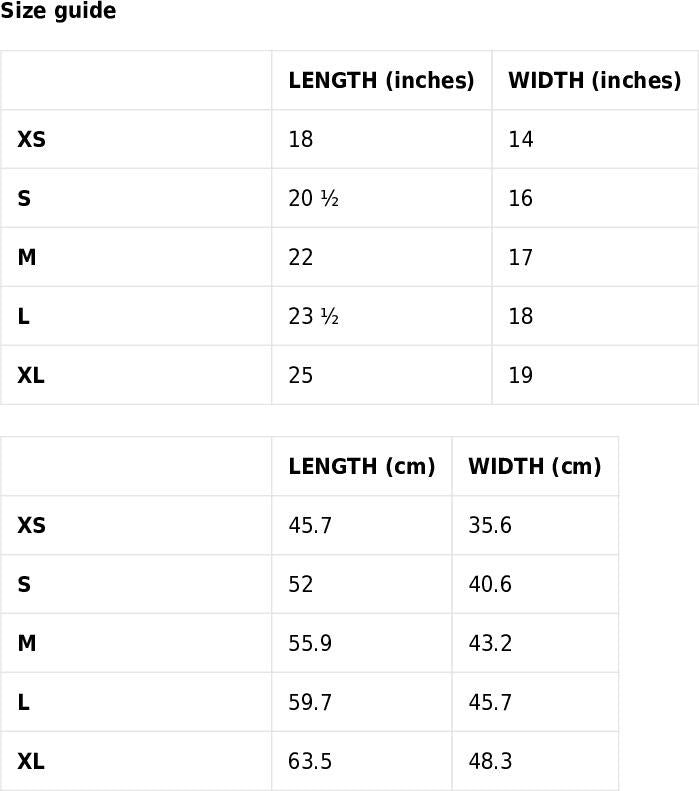The width and height of the screenshot is (699, 791).
Task: Click the 20 ½ length cell
Action: click(x=313, y=198)
